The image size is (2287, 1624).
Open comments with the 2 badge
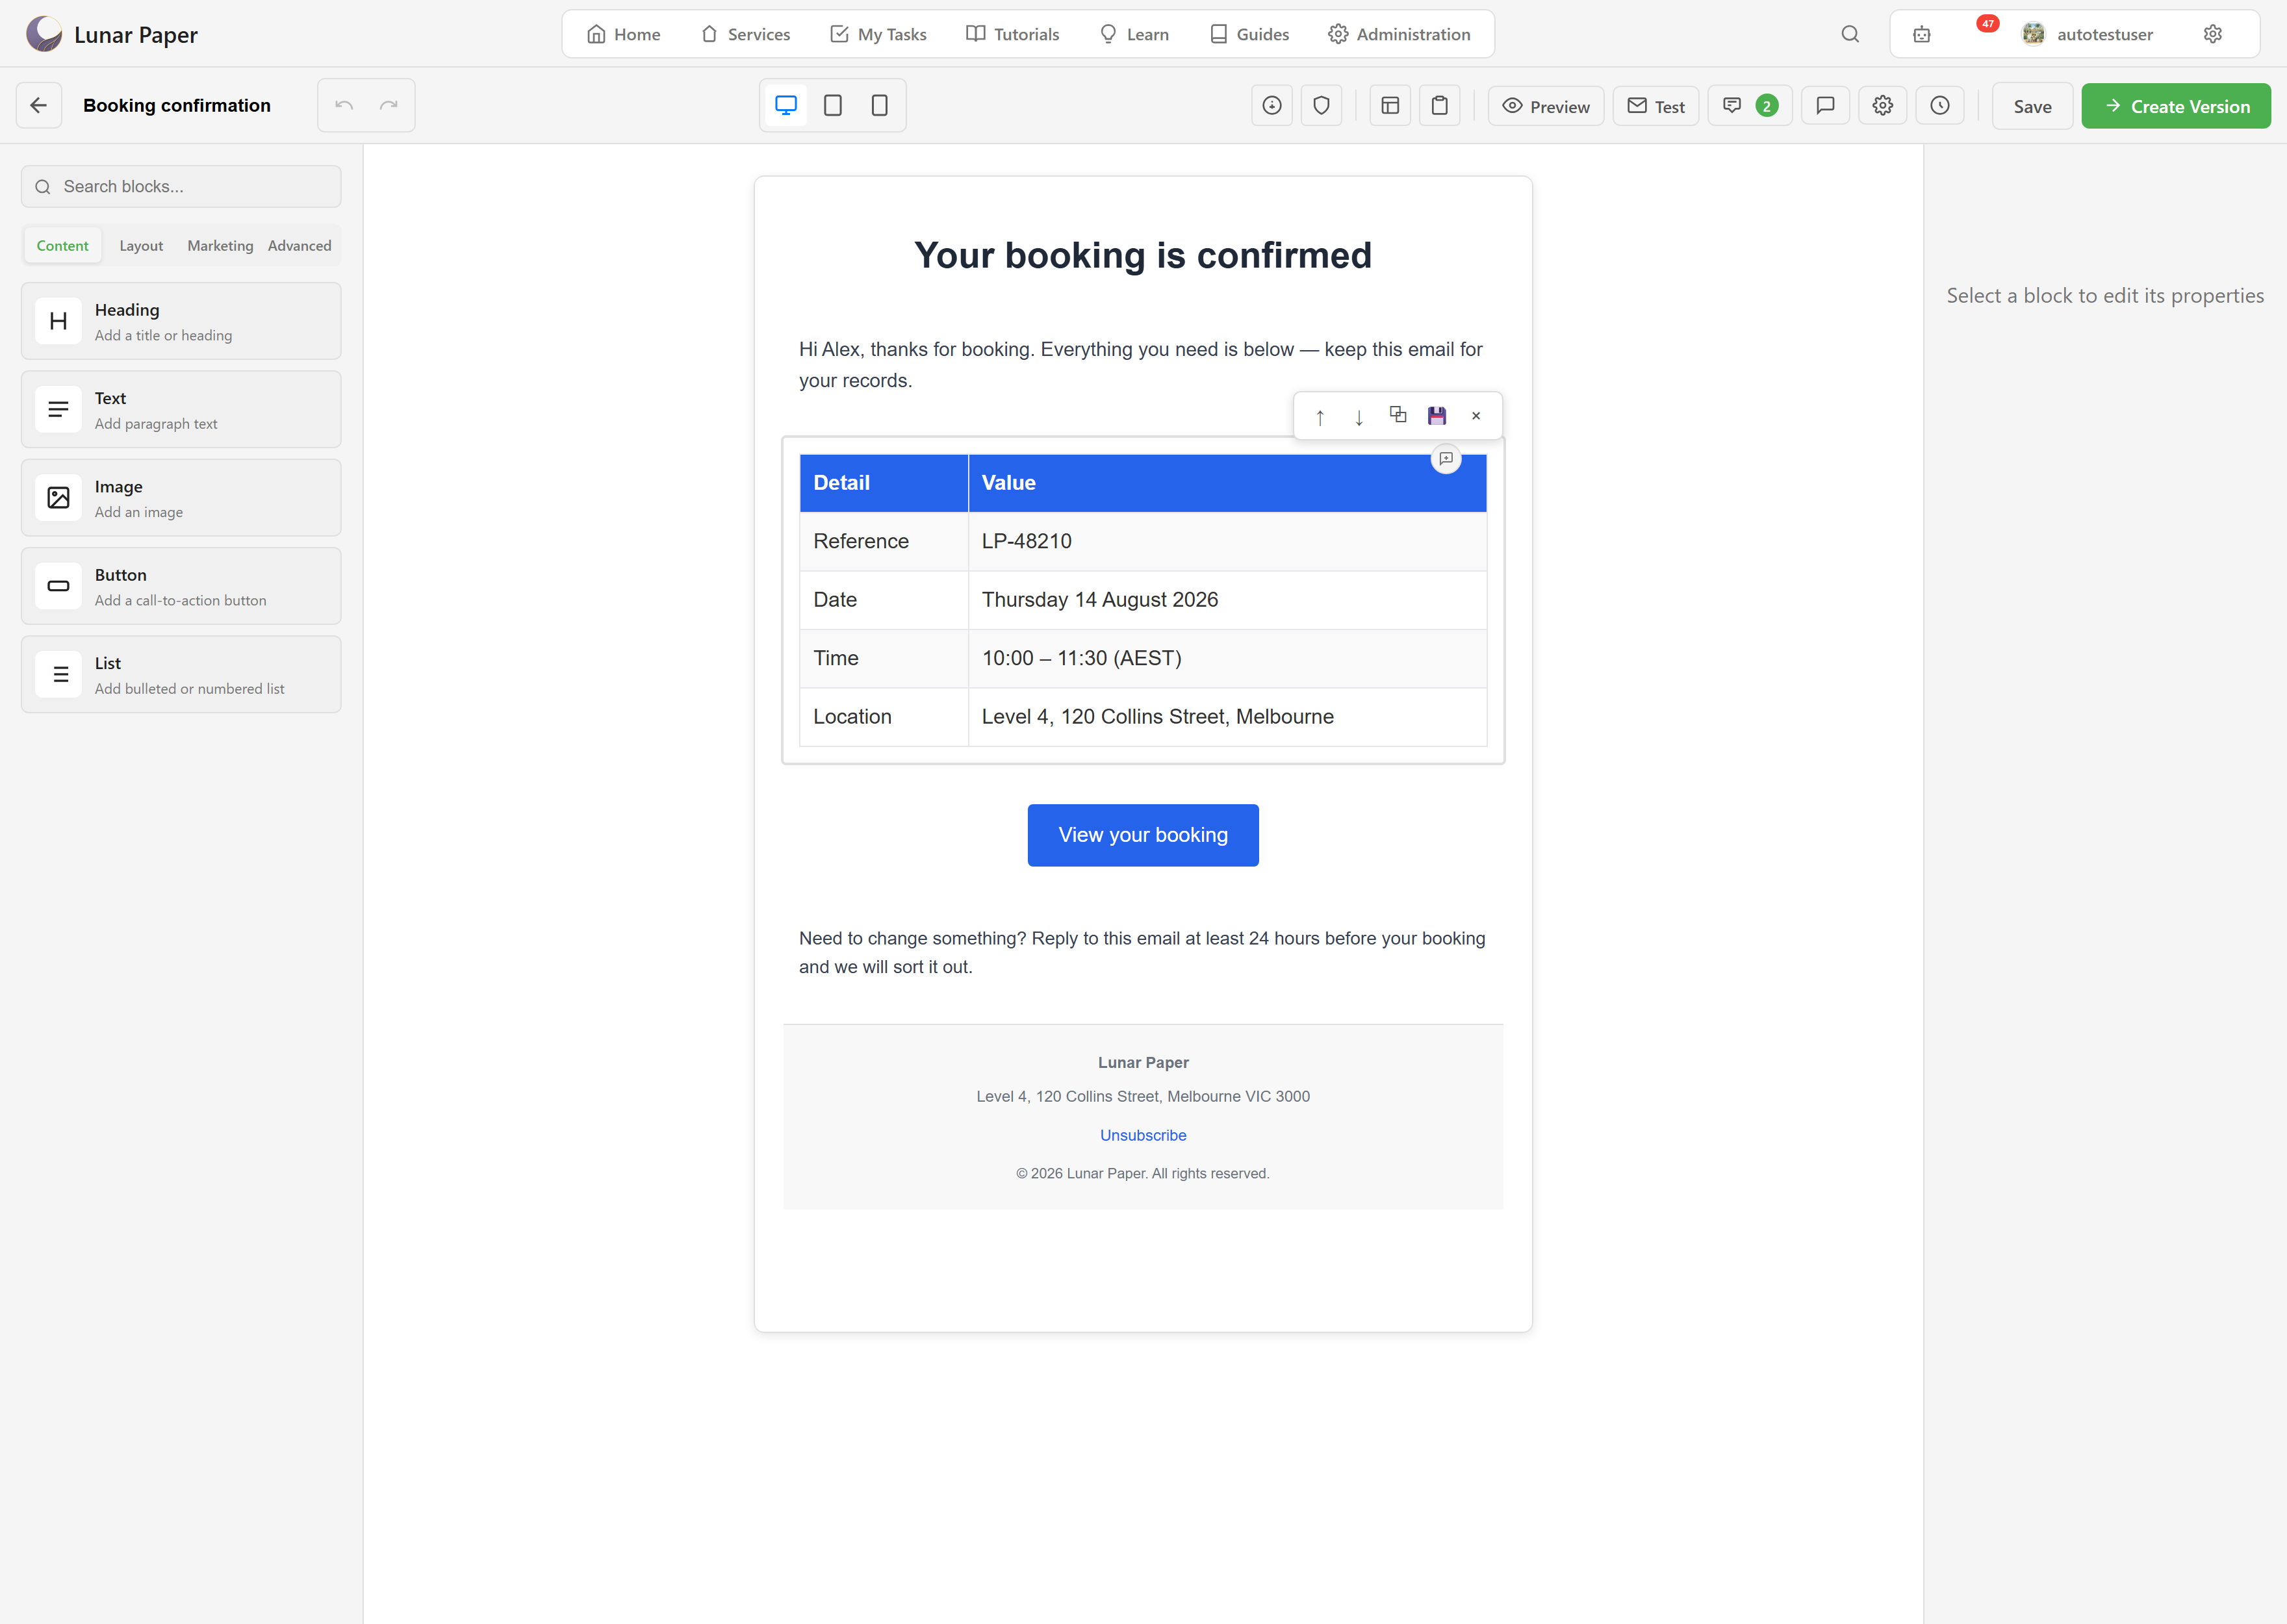pyautogui.click(x=1750, y=106)
